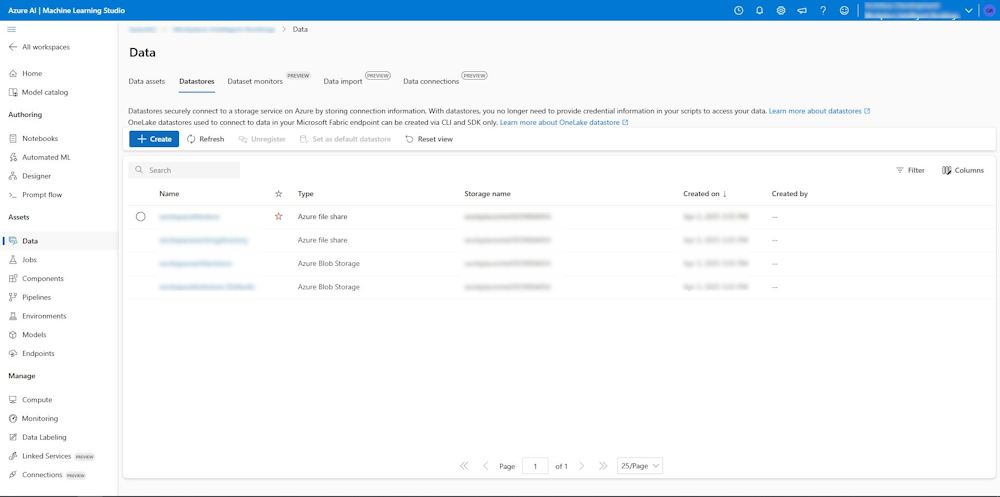Open the Filter panel
Image resolution: width=1000 pixels, height=497 pixels.
(x=910, y=170)
